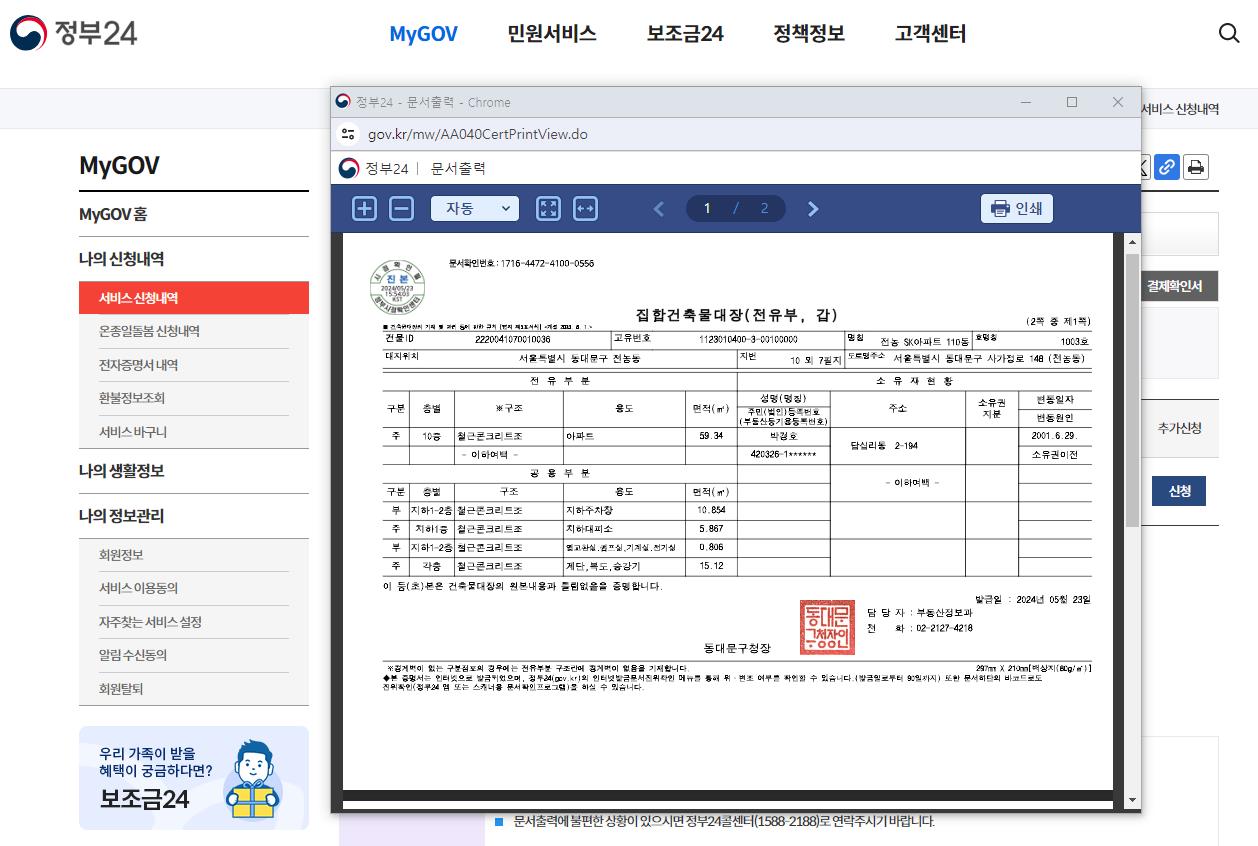The width and height of the screenshot is (1258, 846).
Task: Open 자주찾는 서비스 설정 sidebar item
Action: (150, 622)
